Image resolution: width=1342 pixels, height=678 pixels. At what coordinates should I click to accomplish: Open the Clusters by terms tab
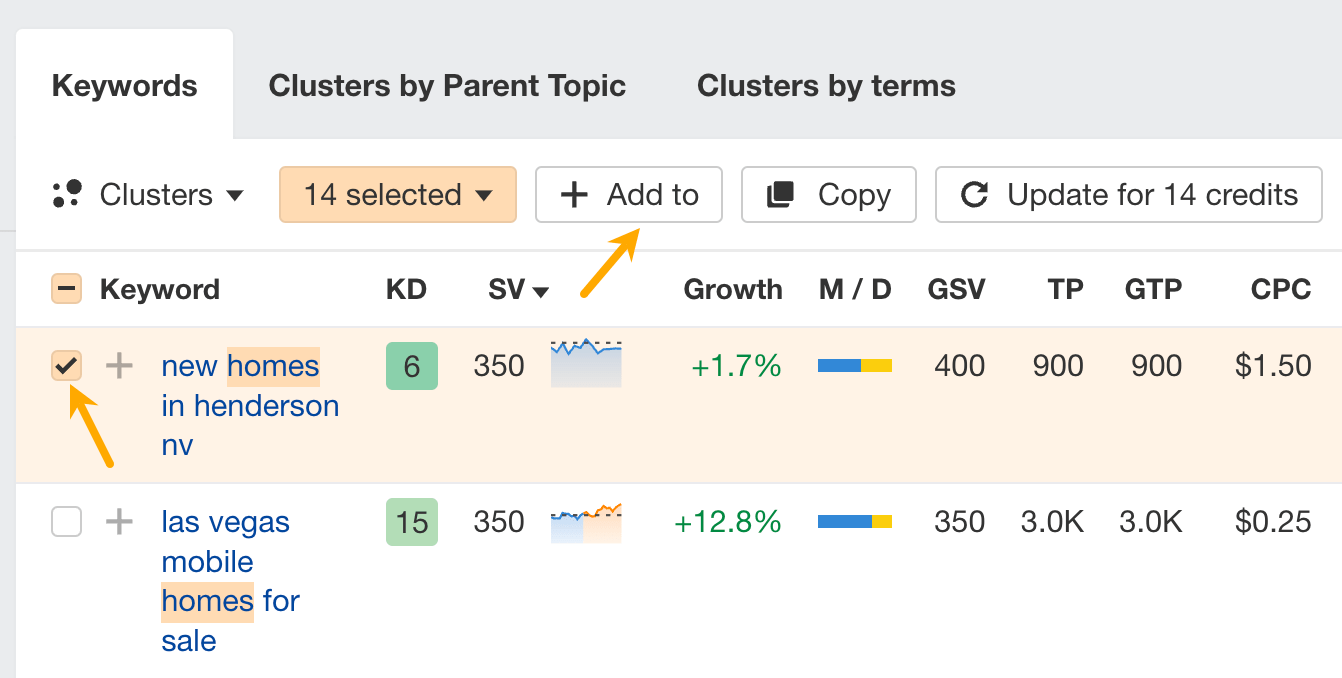click(826, 86)
